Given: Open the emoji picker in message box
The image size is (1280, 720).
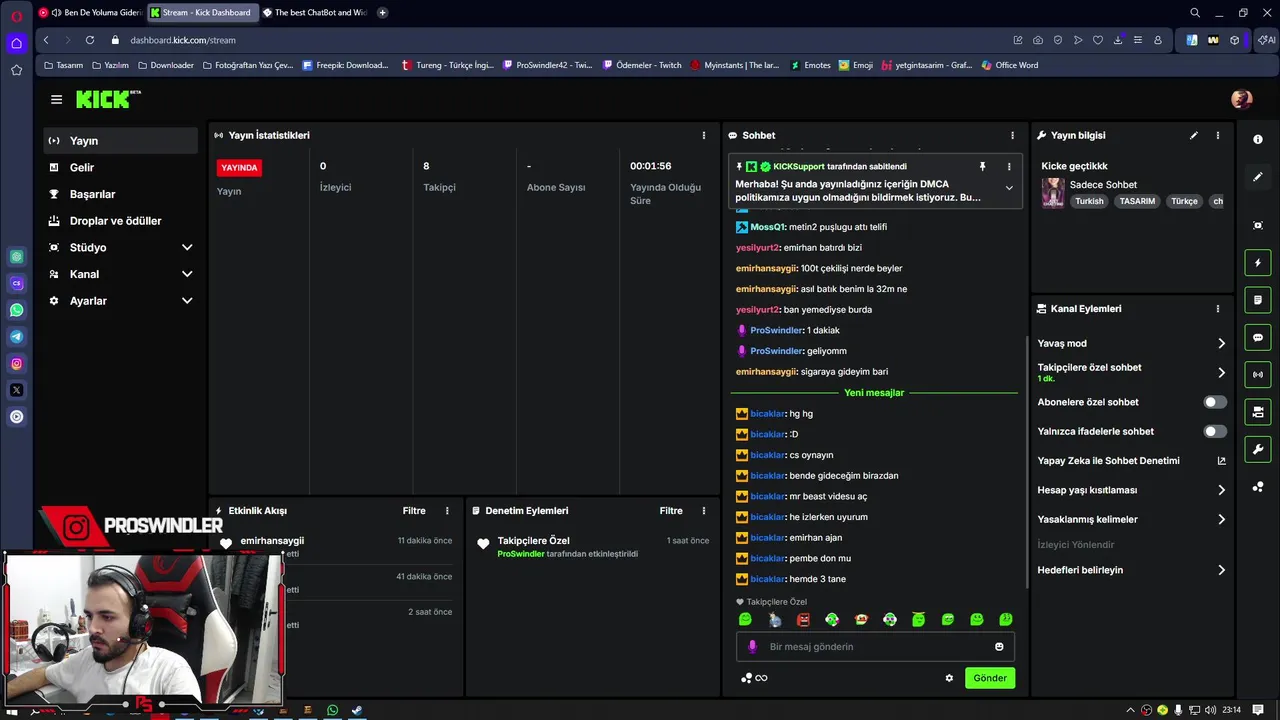Looking at the screenshot, I should pos(999,647).
